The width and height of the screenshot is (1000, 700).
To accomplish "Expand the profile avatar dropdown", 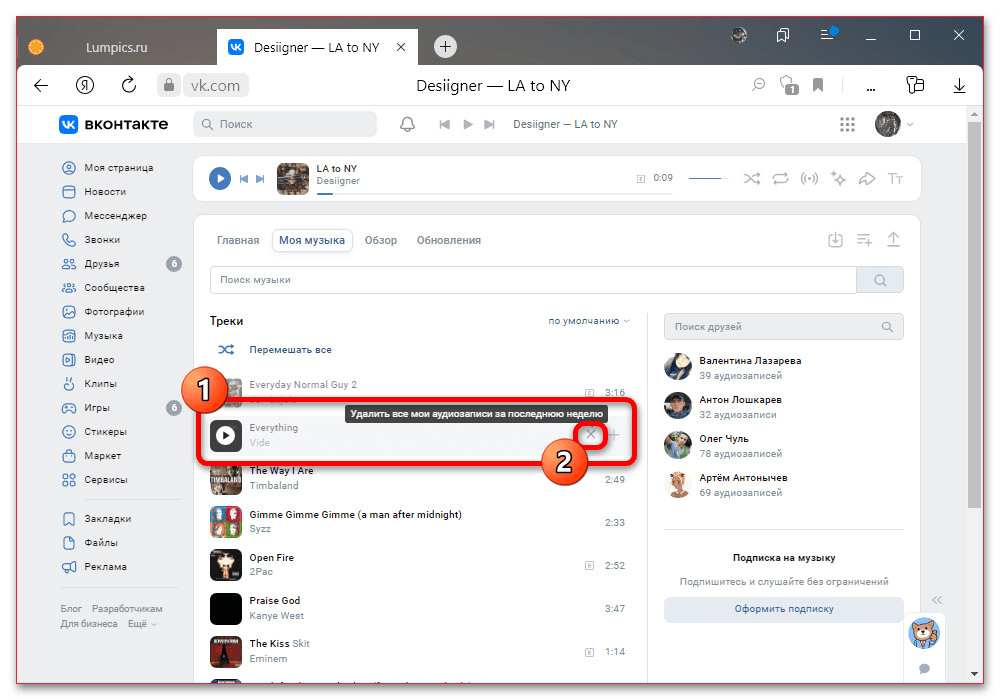I will tap(894, 124).
